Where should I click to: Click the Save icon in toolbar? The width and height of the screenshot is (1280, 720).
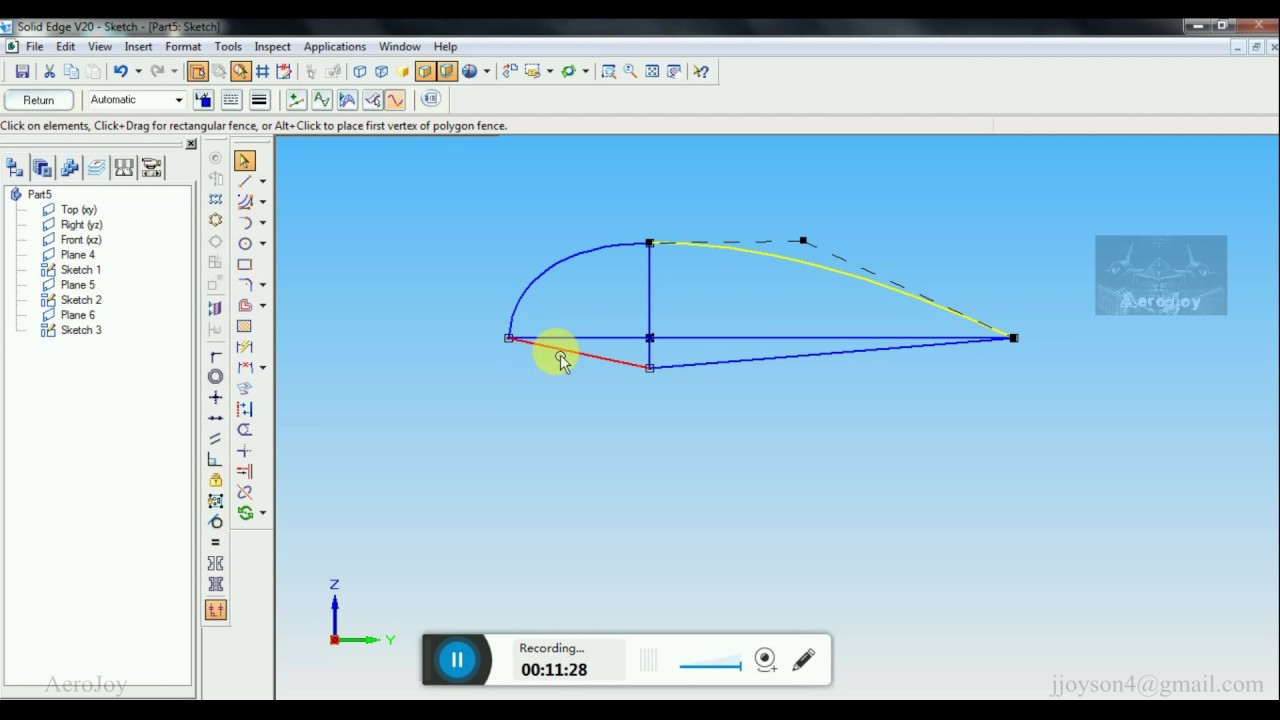coord(22,71)
